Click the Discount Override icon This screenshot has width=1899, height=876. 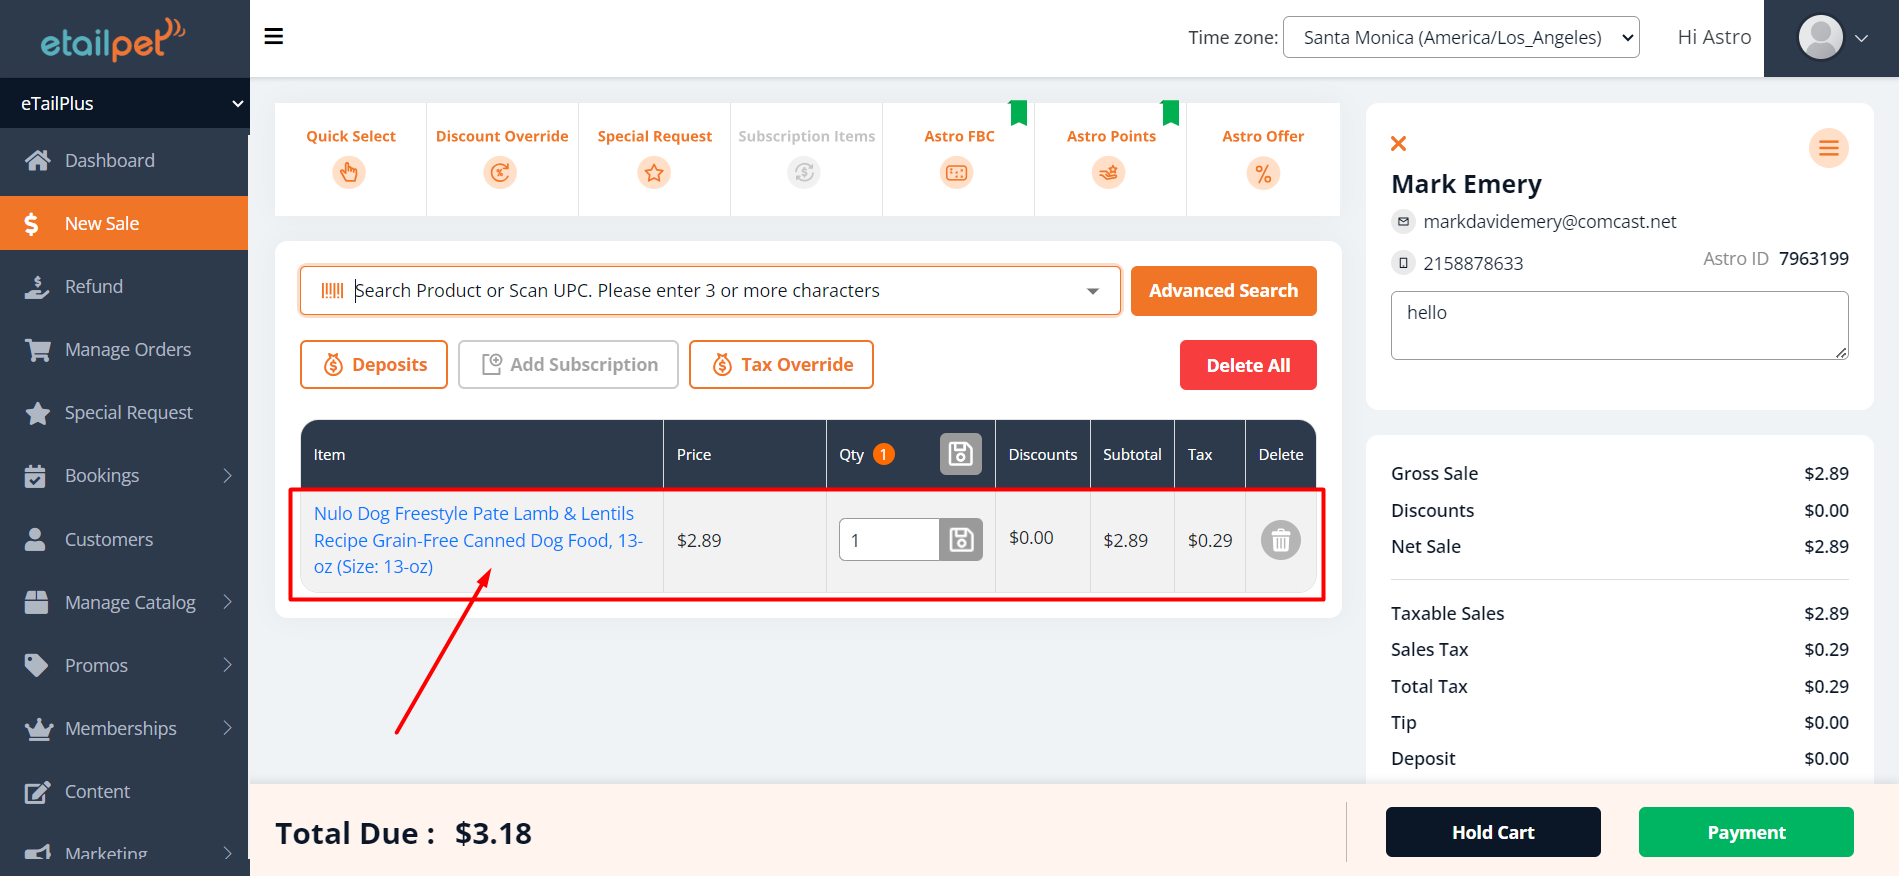(501, 173)
